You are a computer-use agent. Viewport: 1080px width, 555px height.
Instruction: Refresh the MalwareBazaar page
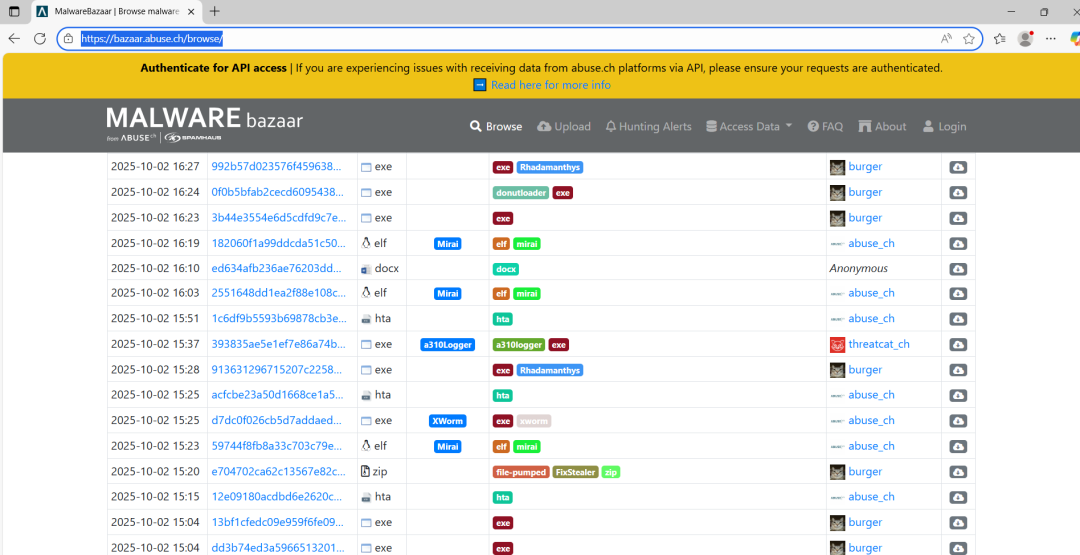tap(40, 39)
